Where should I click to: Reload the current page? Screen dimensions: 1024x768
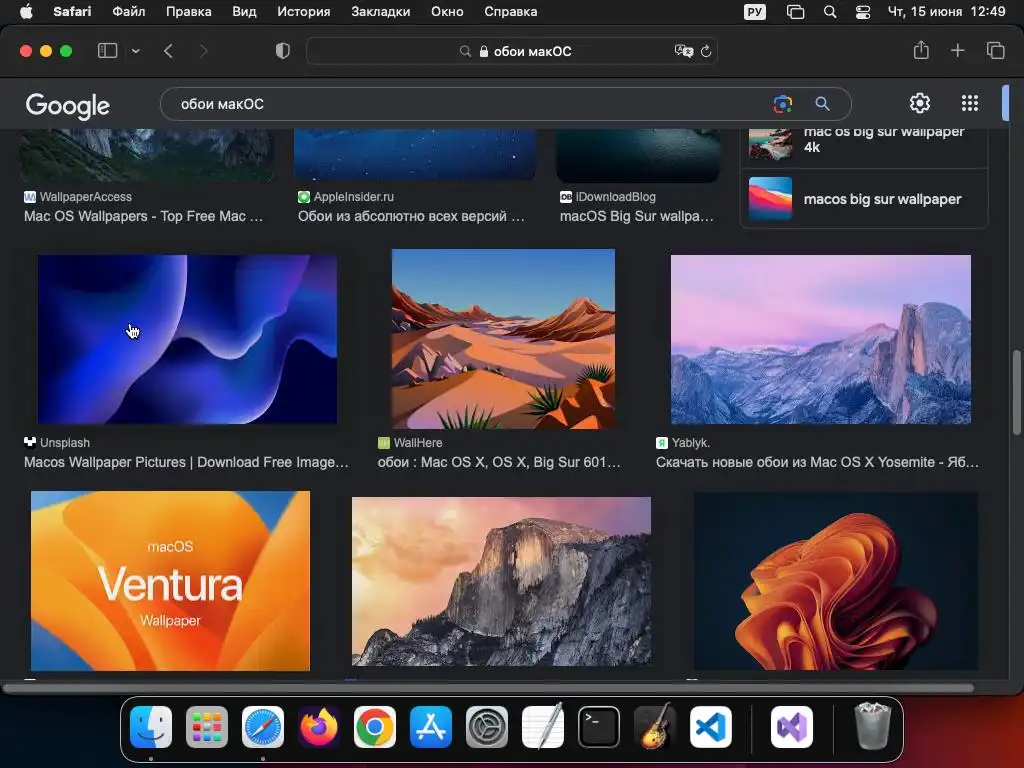point(706,52)
